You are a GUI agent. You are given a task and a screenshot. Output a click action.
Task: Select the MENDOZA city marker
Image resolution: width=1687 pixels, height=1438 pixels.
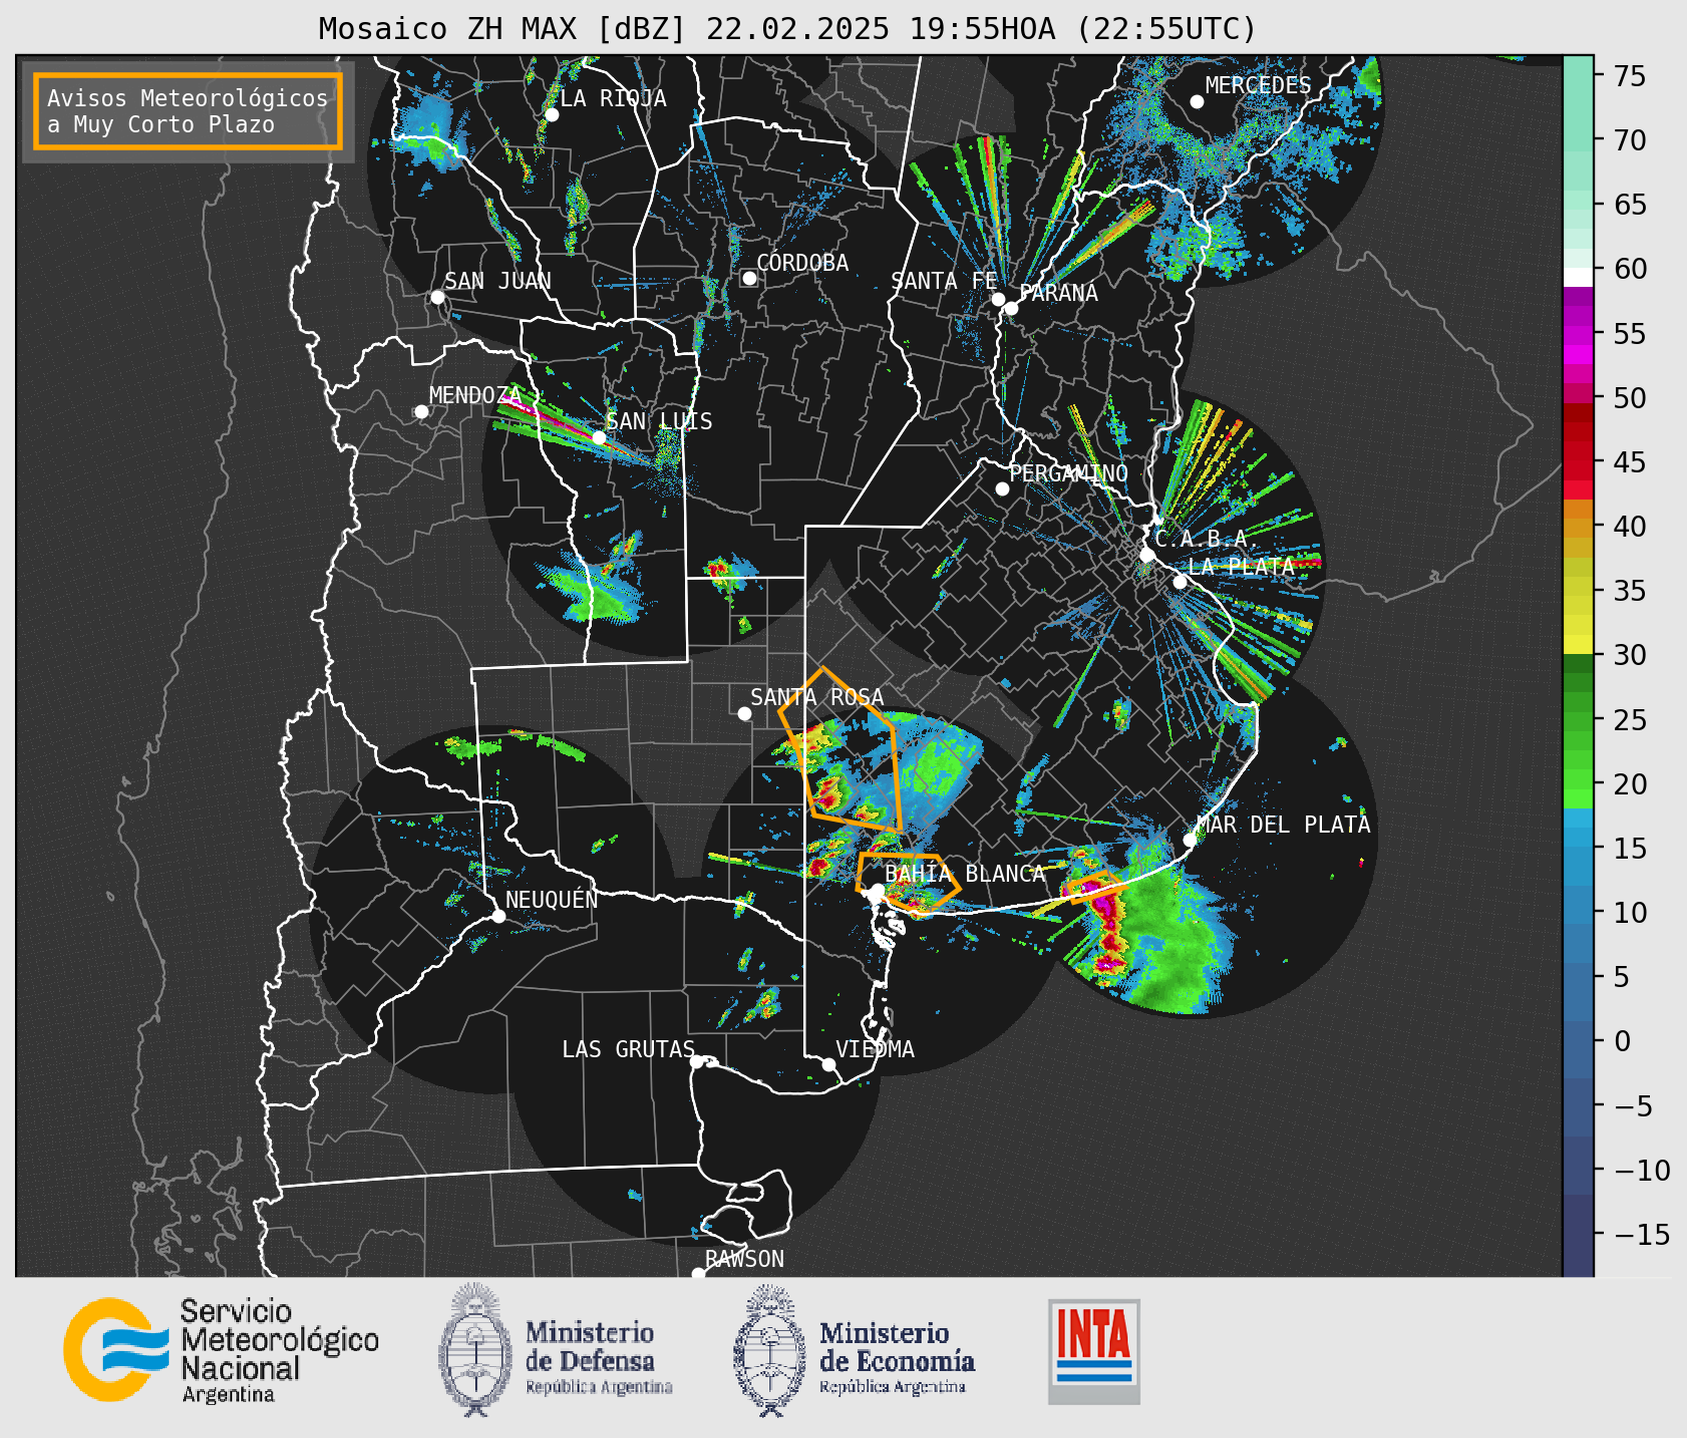click(x=421, y=412)
